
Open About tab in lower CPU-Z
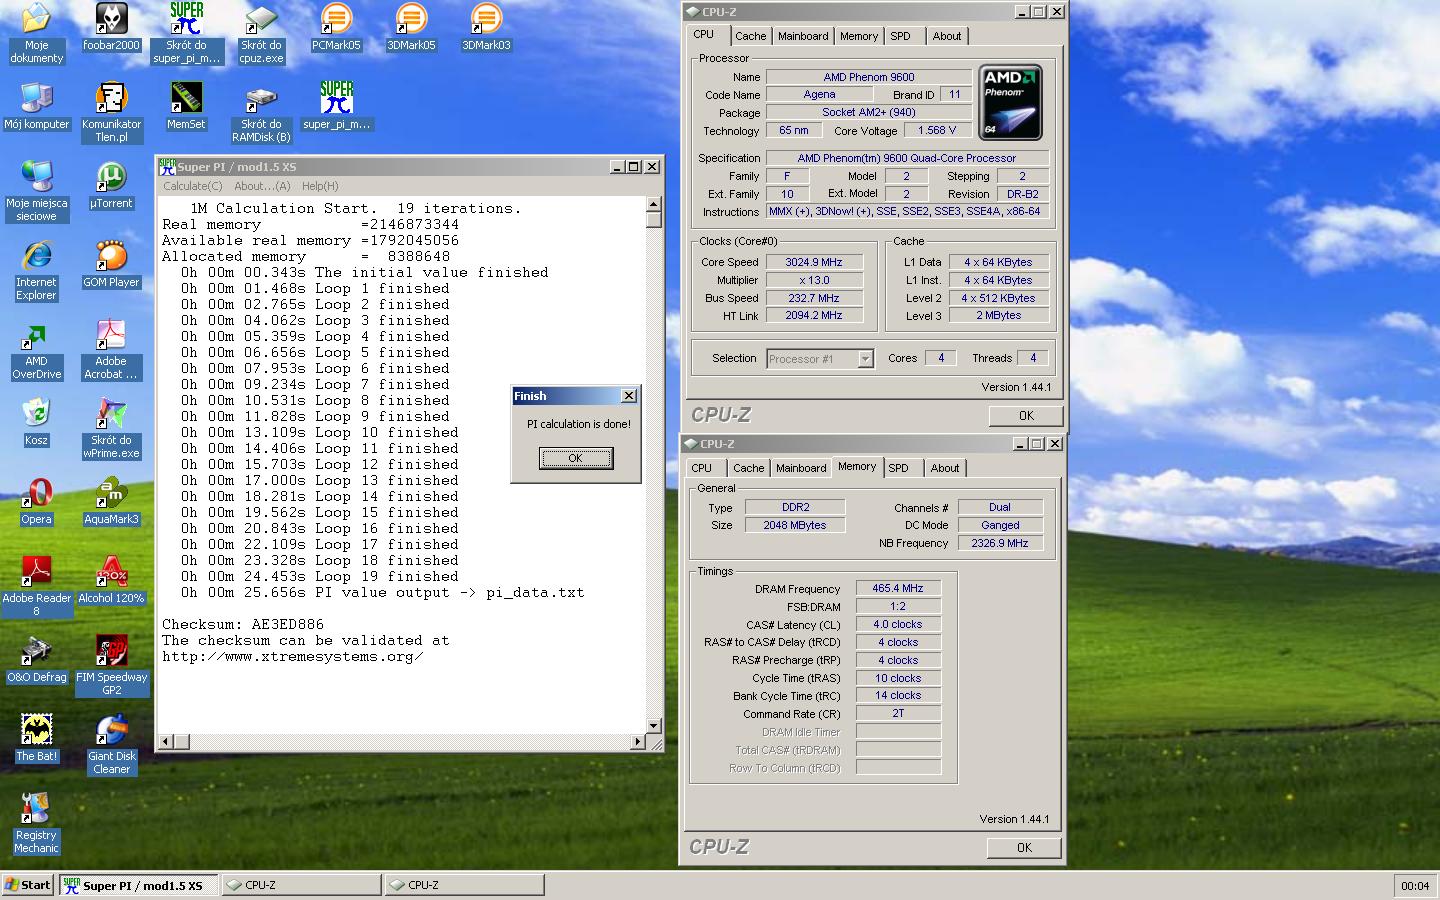click(x=945, y=468)
